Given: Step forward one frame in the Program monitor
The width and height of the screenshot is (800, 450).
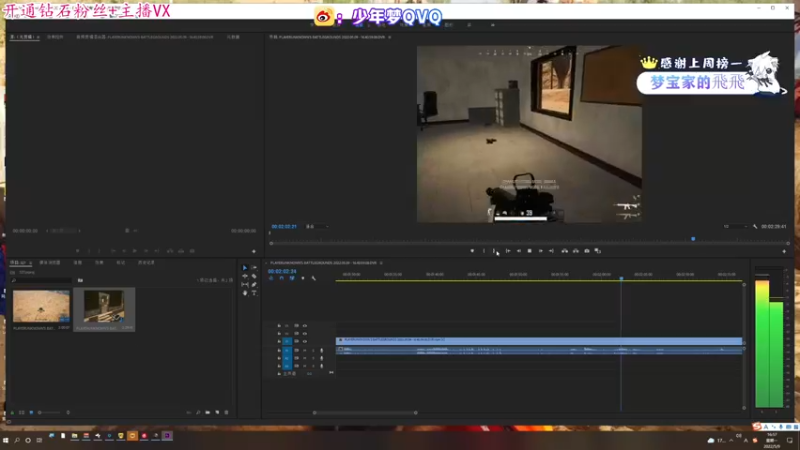Looking at the screenshot, I should click(x=540, y=251).
